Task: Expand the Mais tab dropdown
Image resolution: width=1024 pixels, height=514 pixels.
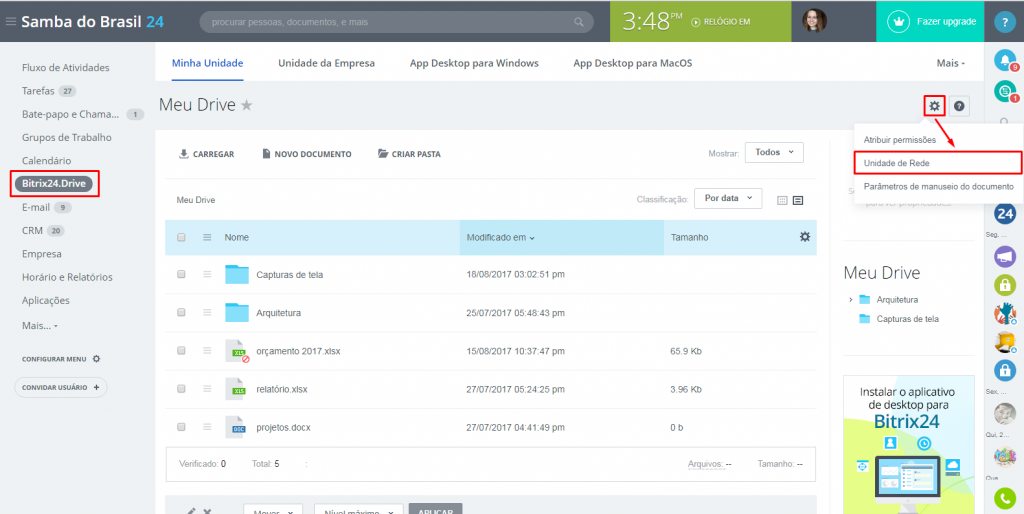Action: tap(950, 63)
